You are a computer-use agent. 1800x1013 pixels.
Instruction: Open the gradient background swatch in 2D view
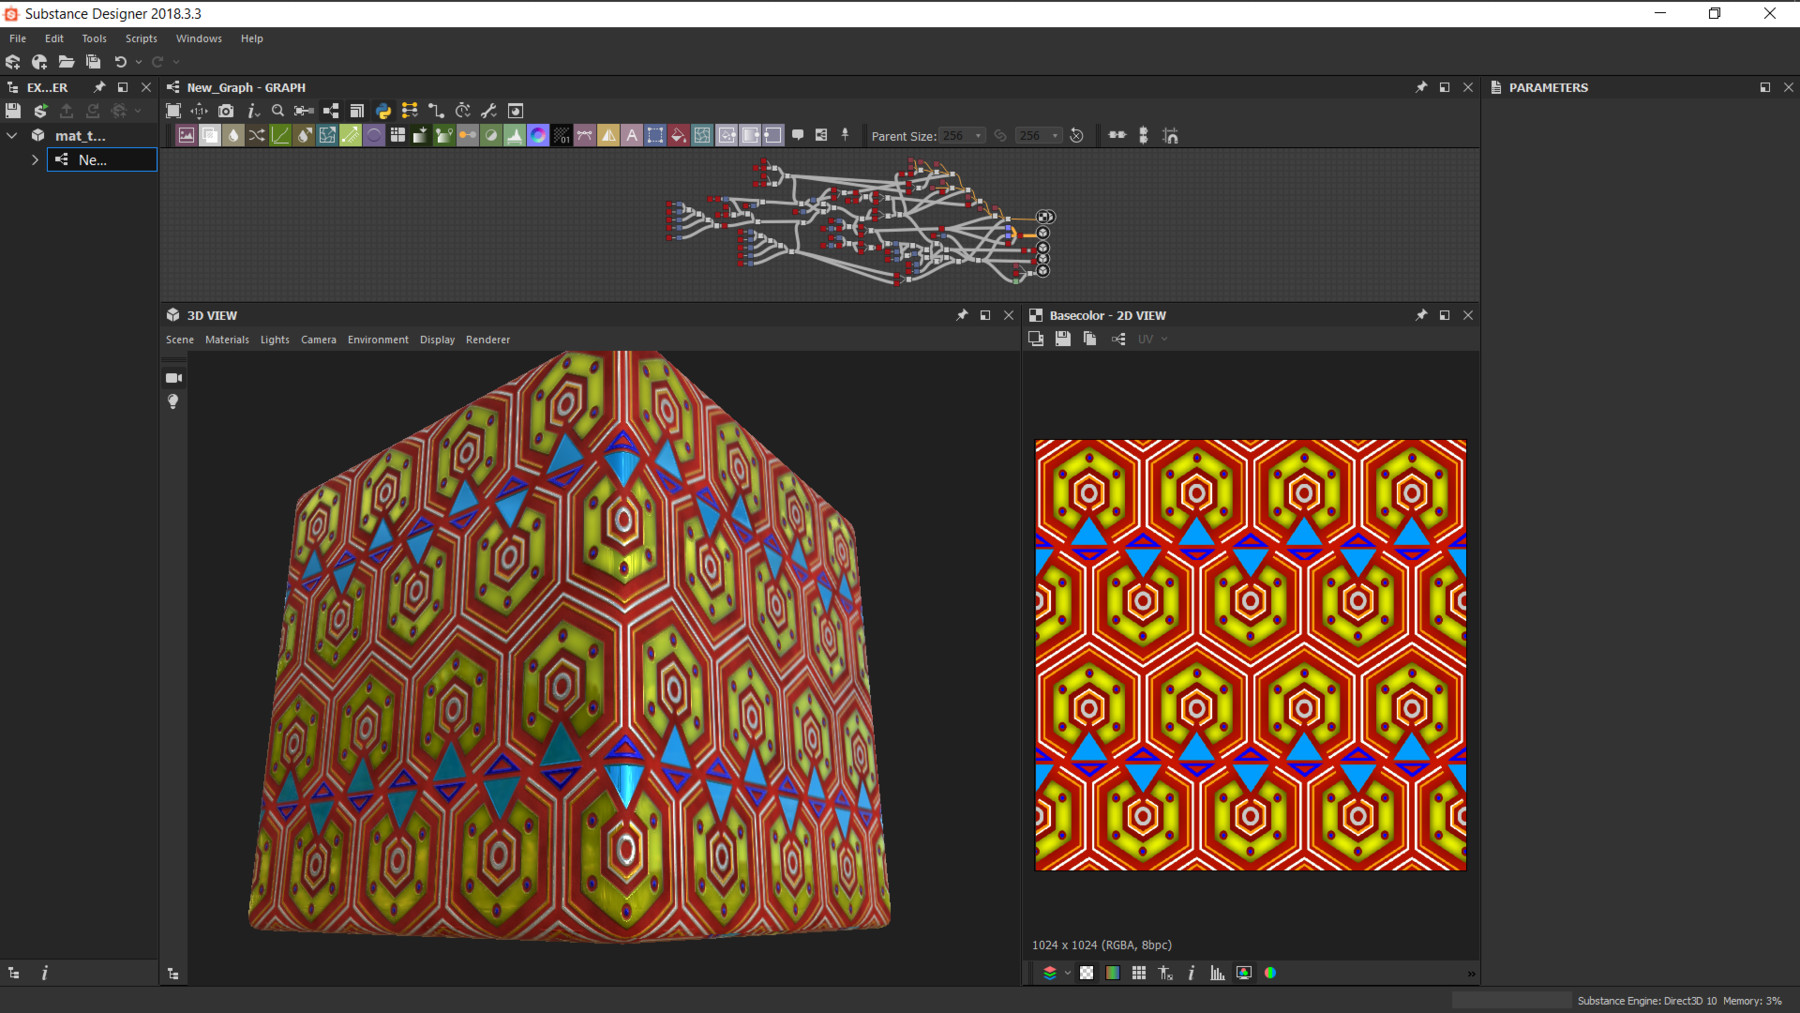click(x=1113, y=972)
